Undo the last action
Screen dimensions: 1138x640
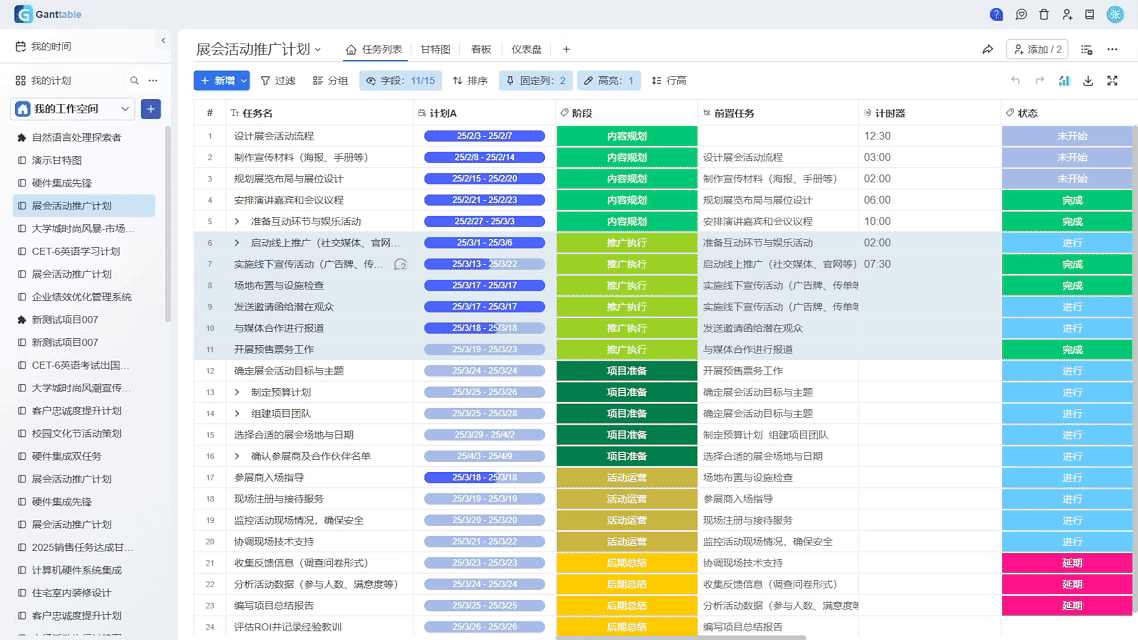pyautogui.click(x=1016, y=80)
